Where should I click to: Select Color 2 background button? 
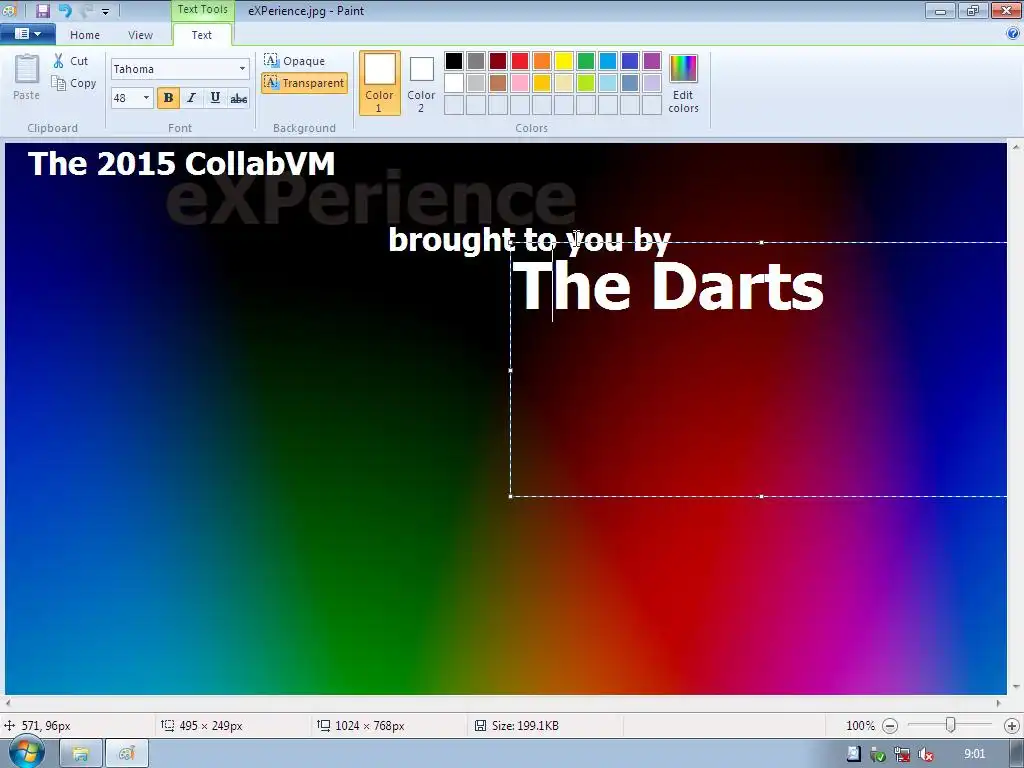click(x=421, y=84)
